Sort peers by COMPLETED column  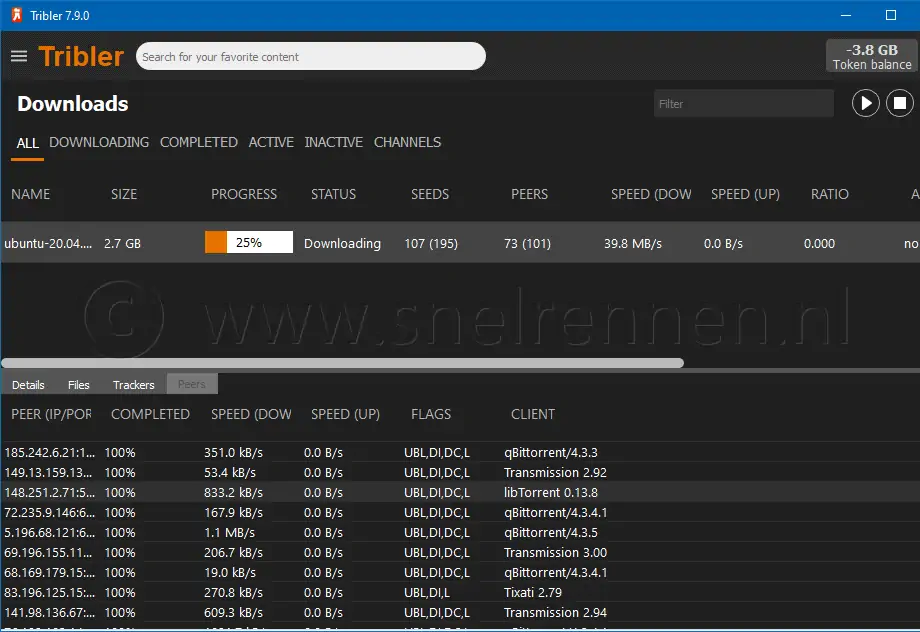150,414
